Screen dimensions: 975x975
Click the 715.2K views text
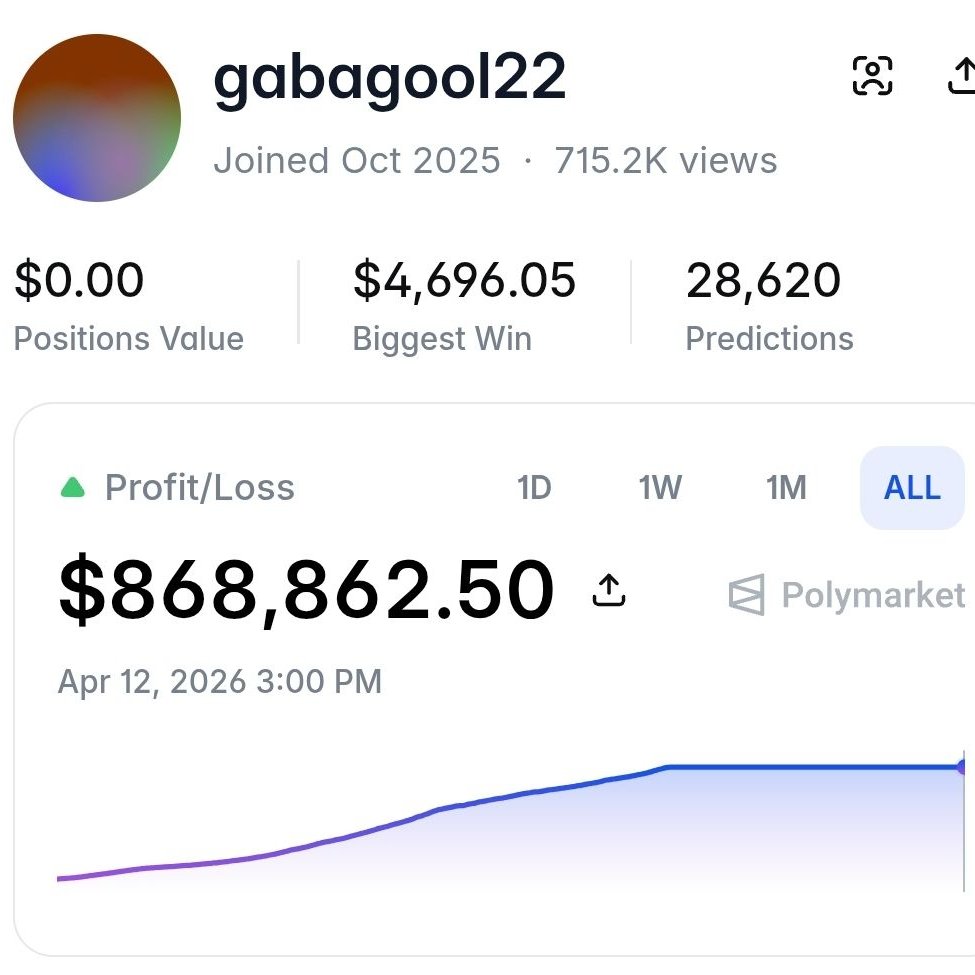[x=666, y=161]
